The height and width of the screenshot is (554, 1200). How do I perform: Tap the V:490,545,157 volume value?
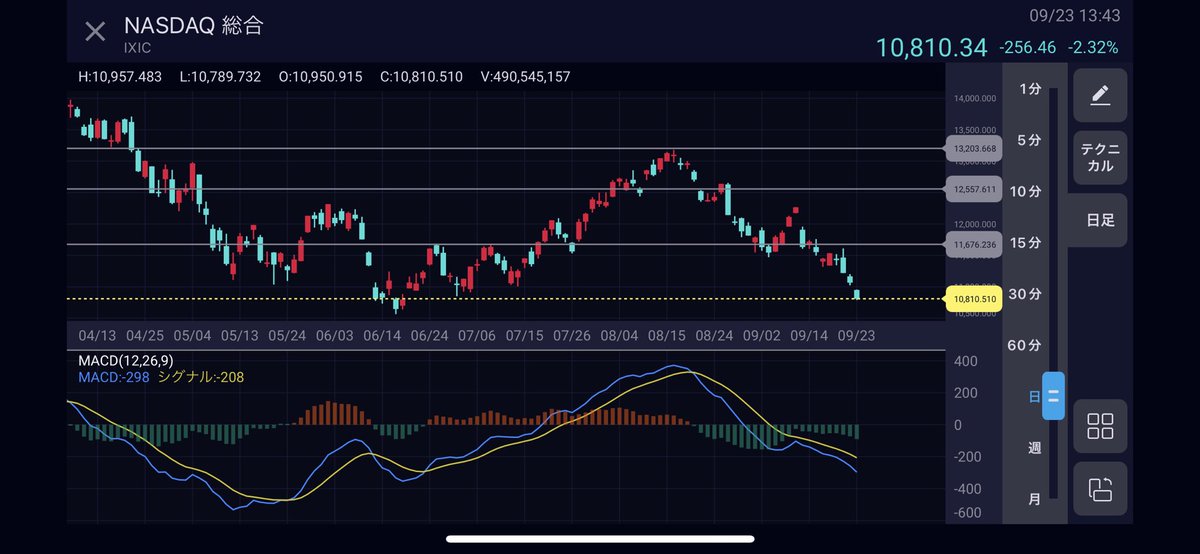click(x=525, y=76)
